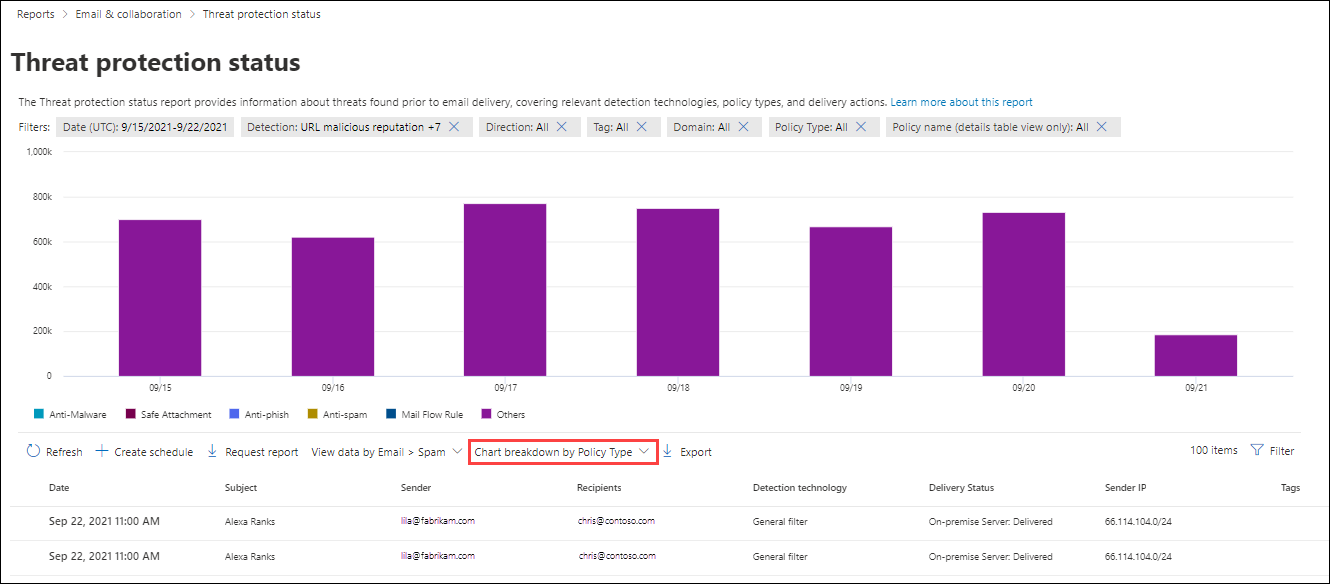This screenshot has height=584, width=1330.
Task: Click the purple Others legend swatch
Action: click(486, 414)
